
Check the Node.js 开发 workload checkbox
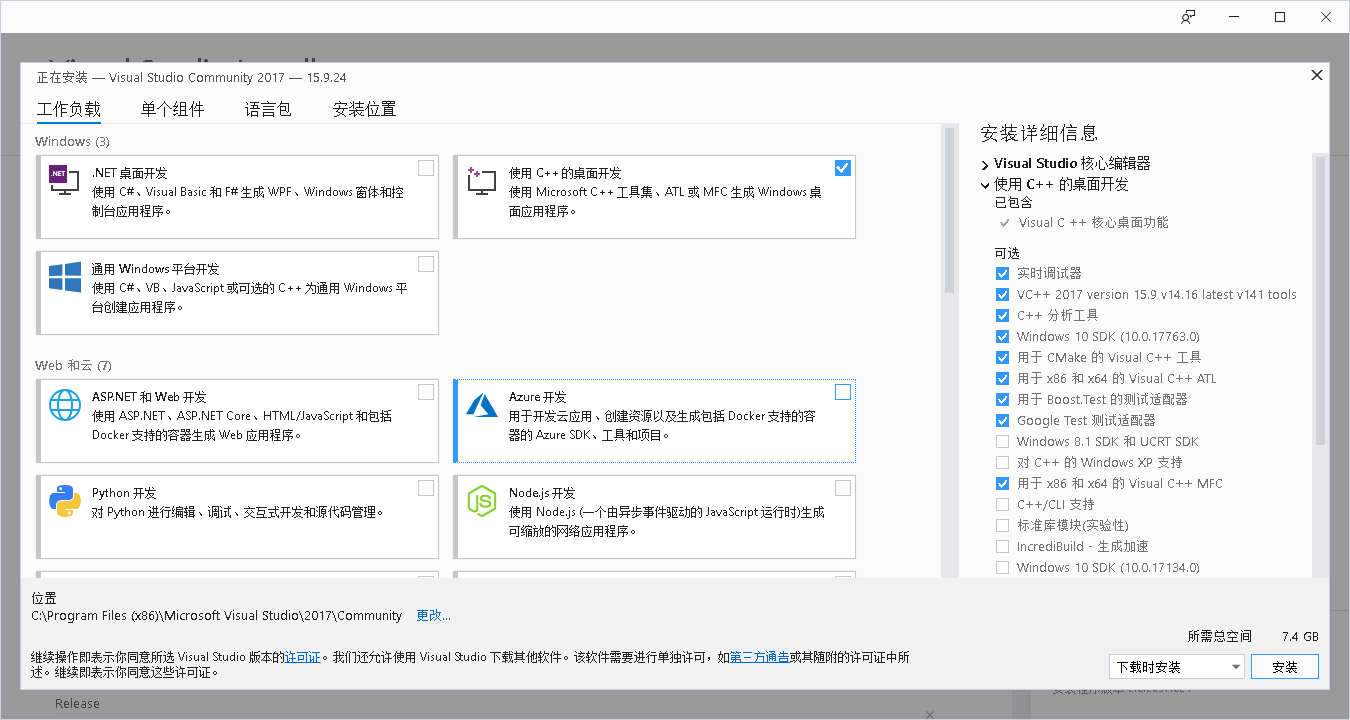coord(843,488)
